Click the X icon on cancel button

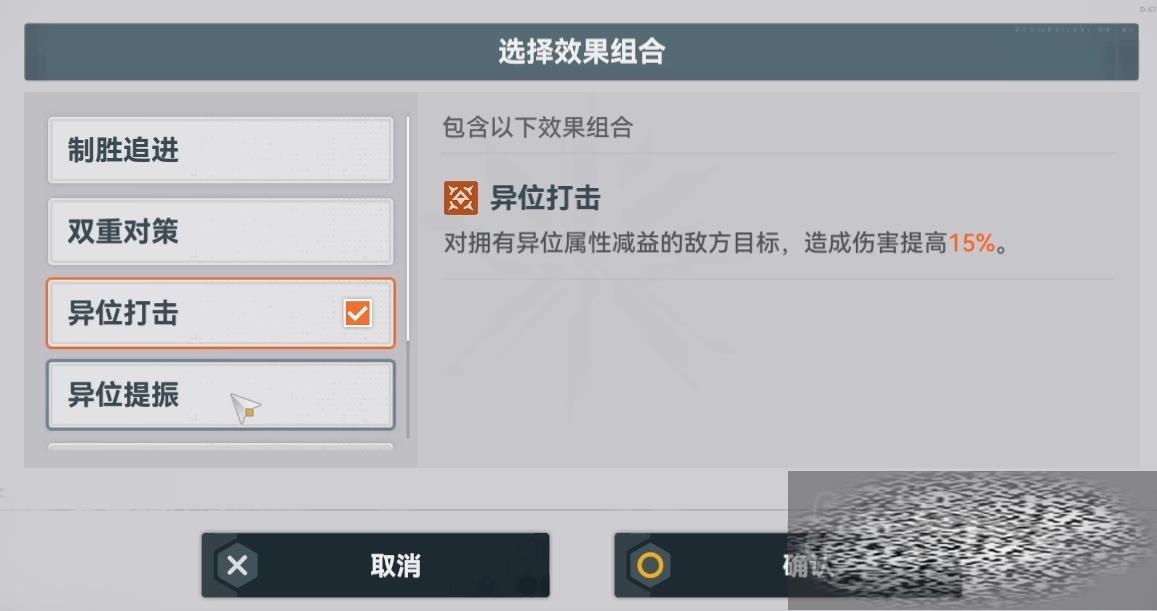coord(237,566)
